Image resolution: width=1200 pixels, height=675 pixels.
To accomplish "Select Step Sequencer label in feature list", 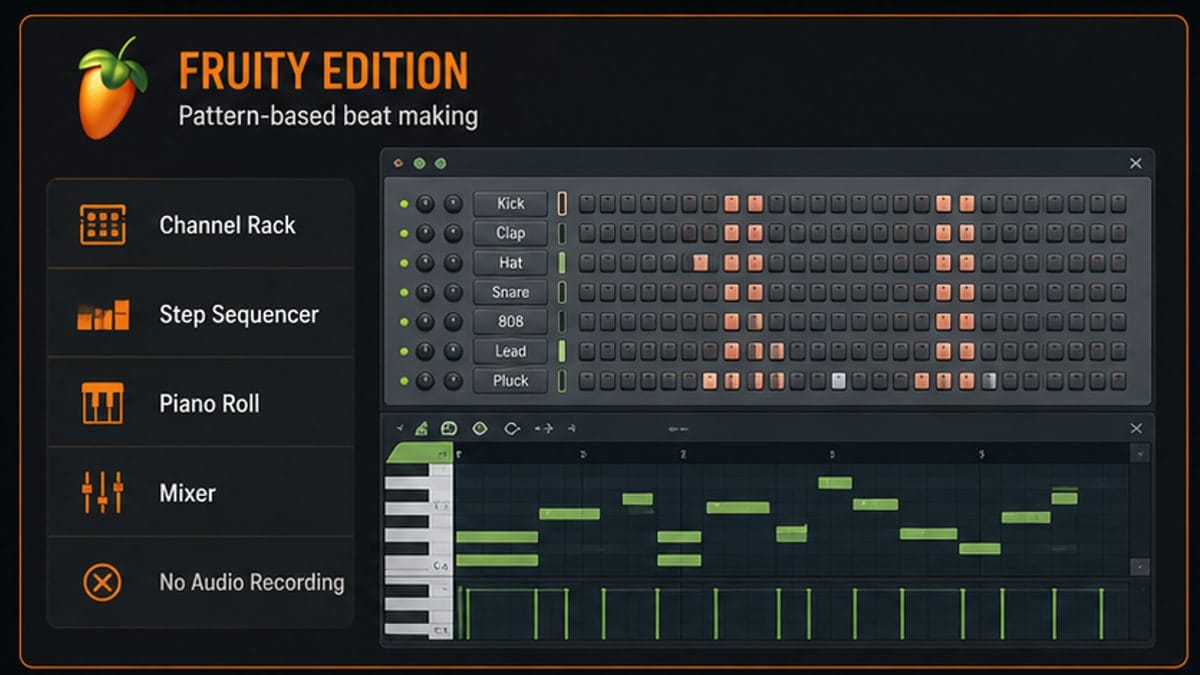I will 239,315.
